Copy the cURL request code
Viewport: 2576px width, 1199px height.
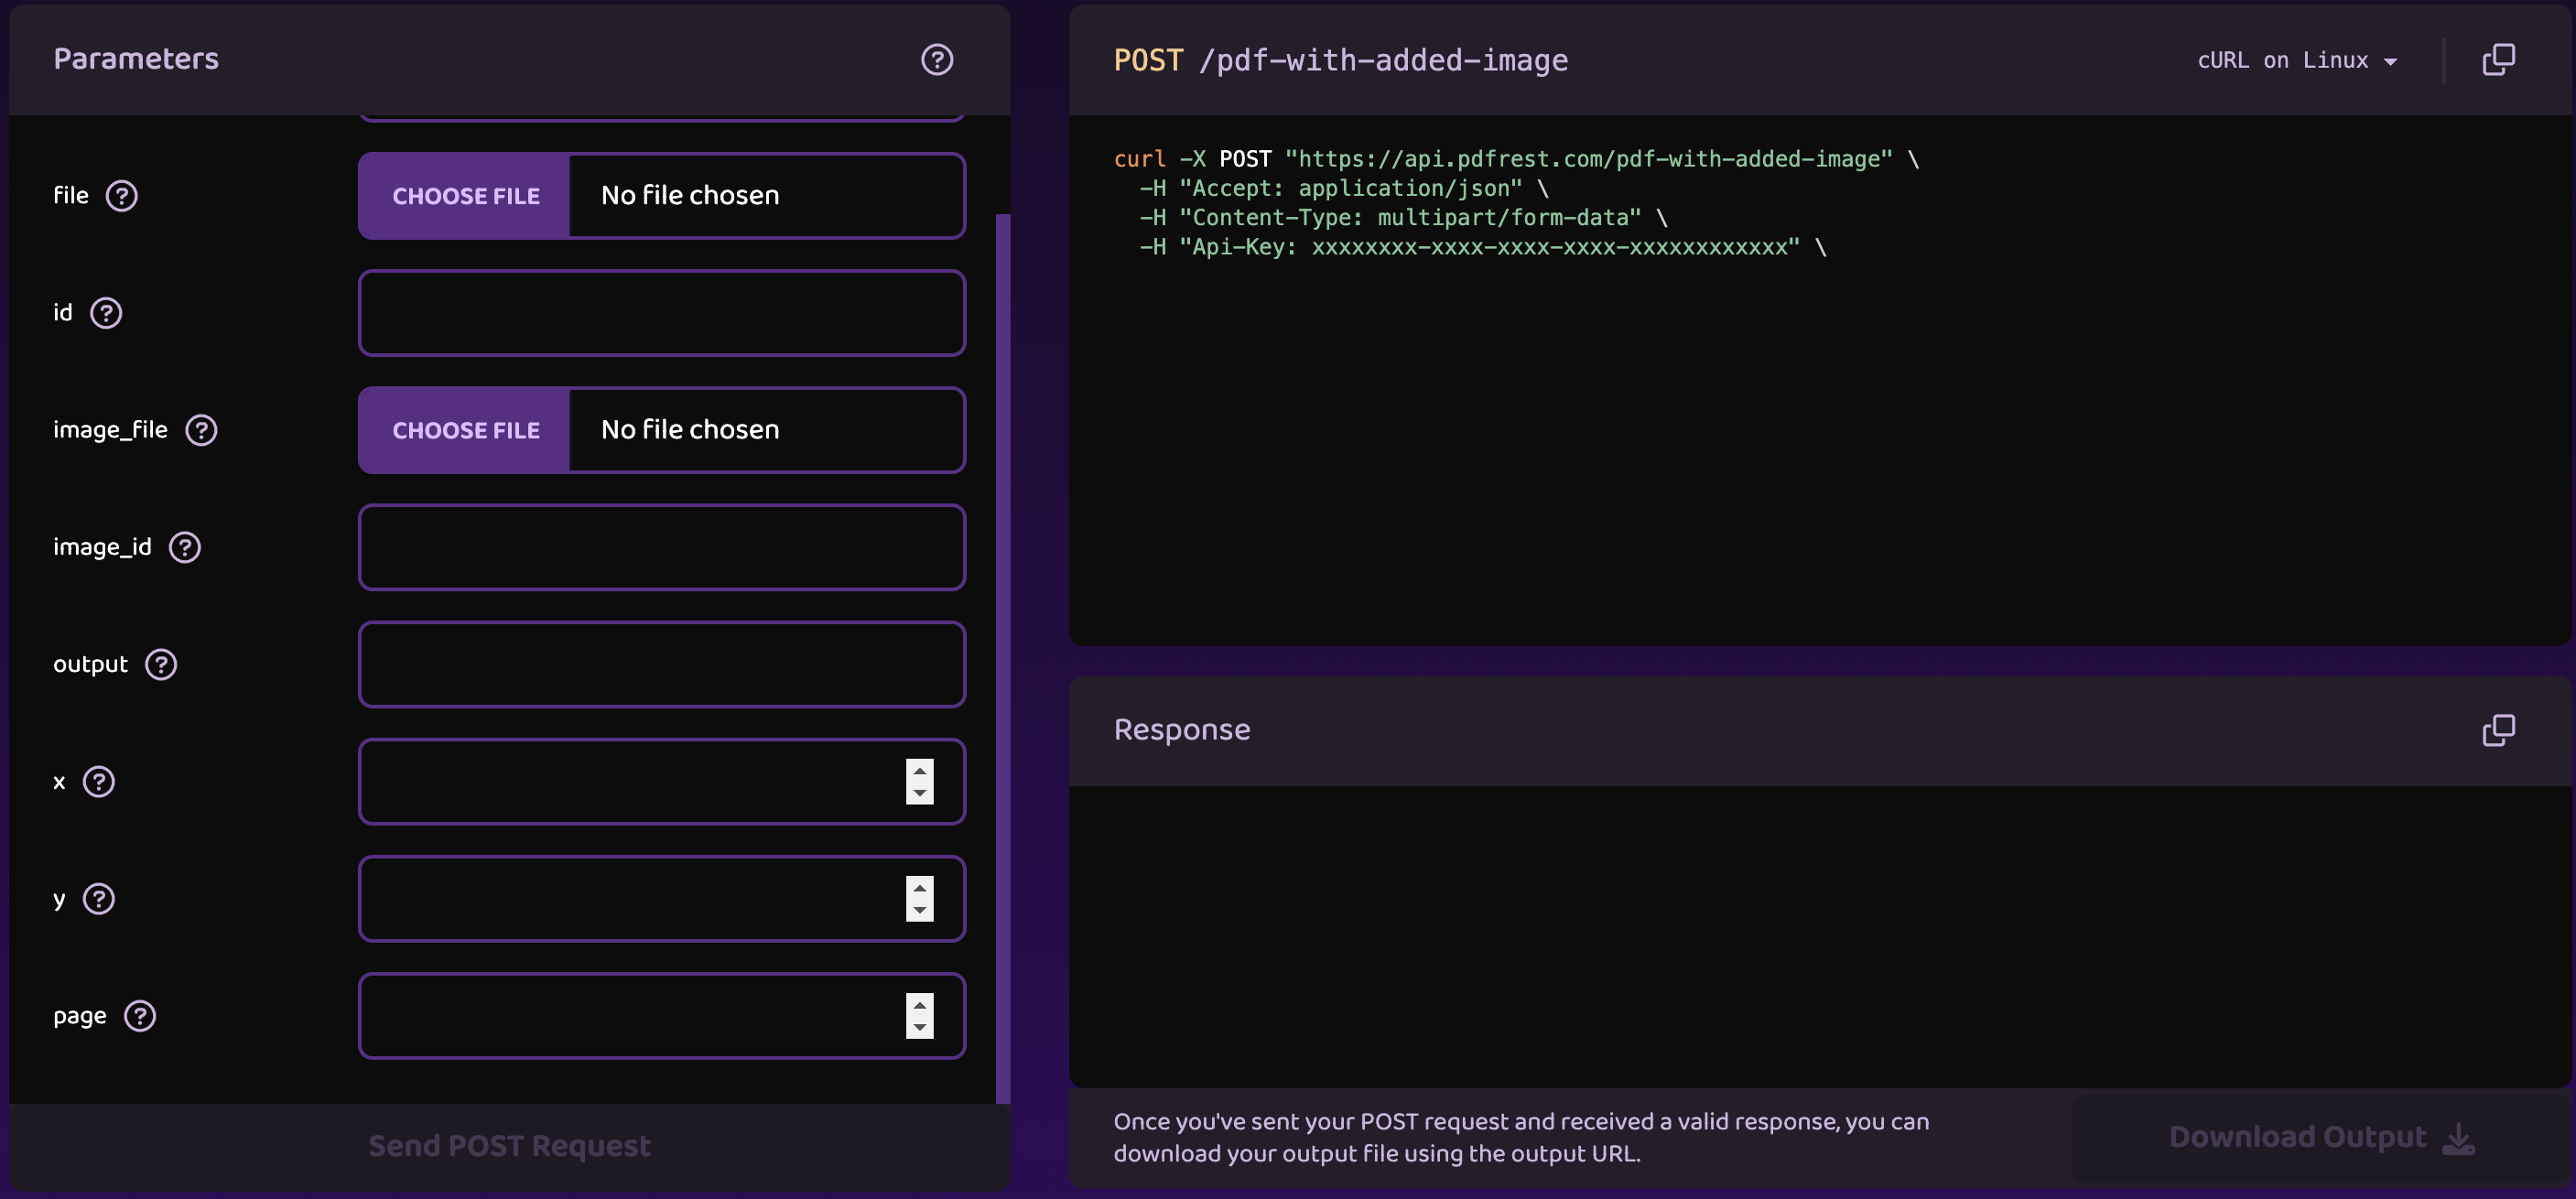tap(2500, 59)
